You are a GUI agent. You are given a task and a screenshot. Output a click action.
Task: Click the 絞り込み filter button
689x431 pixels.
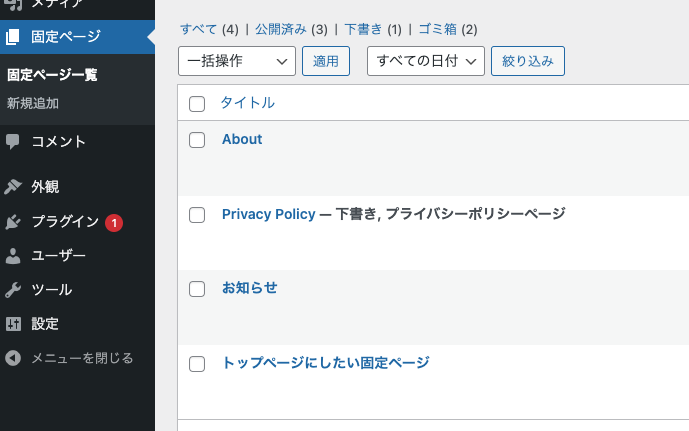point(528,61)
